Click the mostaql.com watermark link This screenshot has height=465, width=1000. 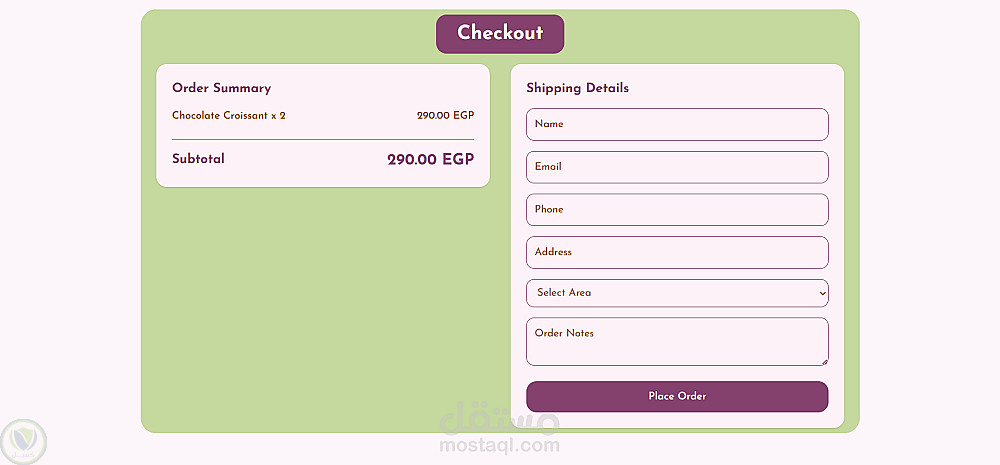pyautogui.click(x=500, y=446)
